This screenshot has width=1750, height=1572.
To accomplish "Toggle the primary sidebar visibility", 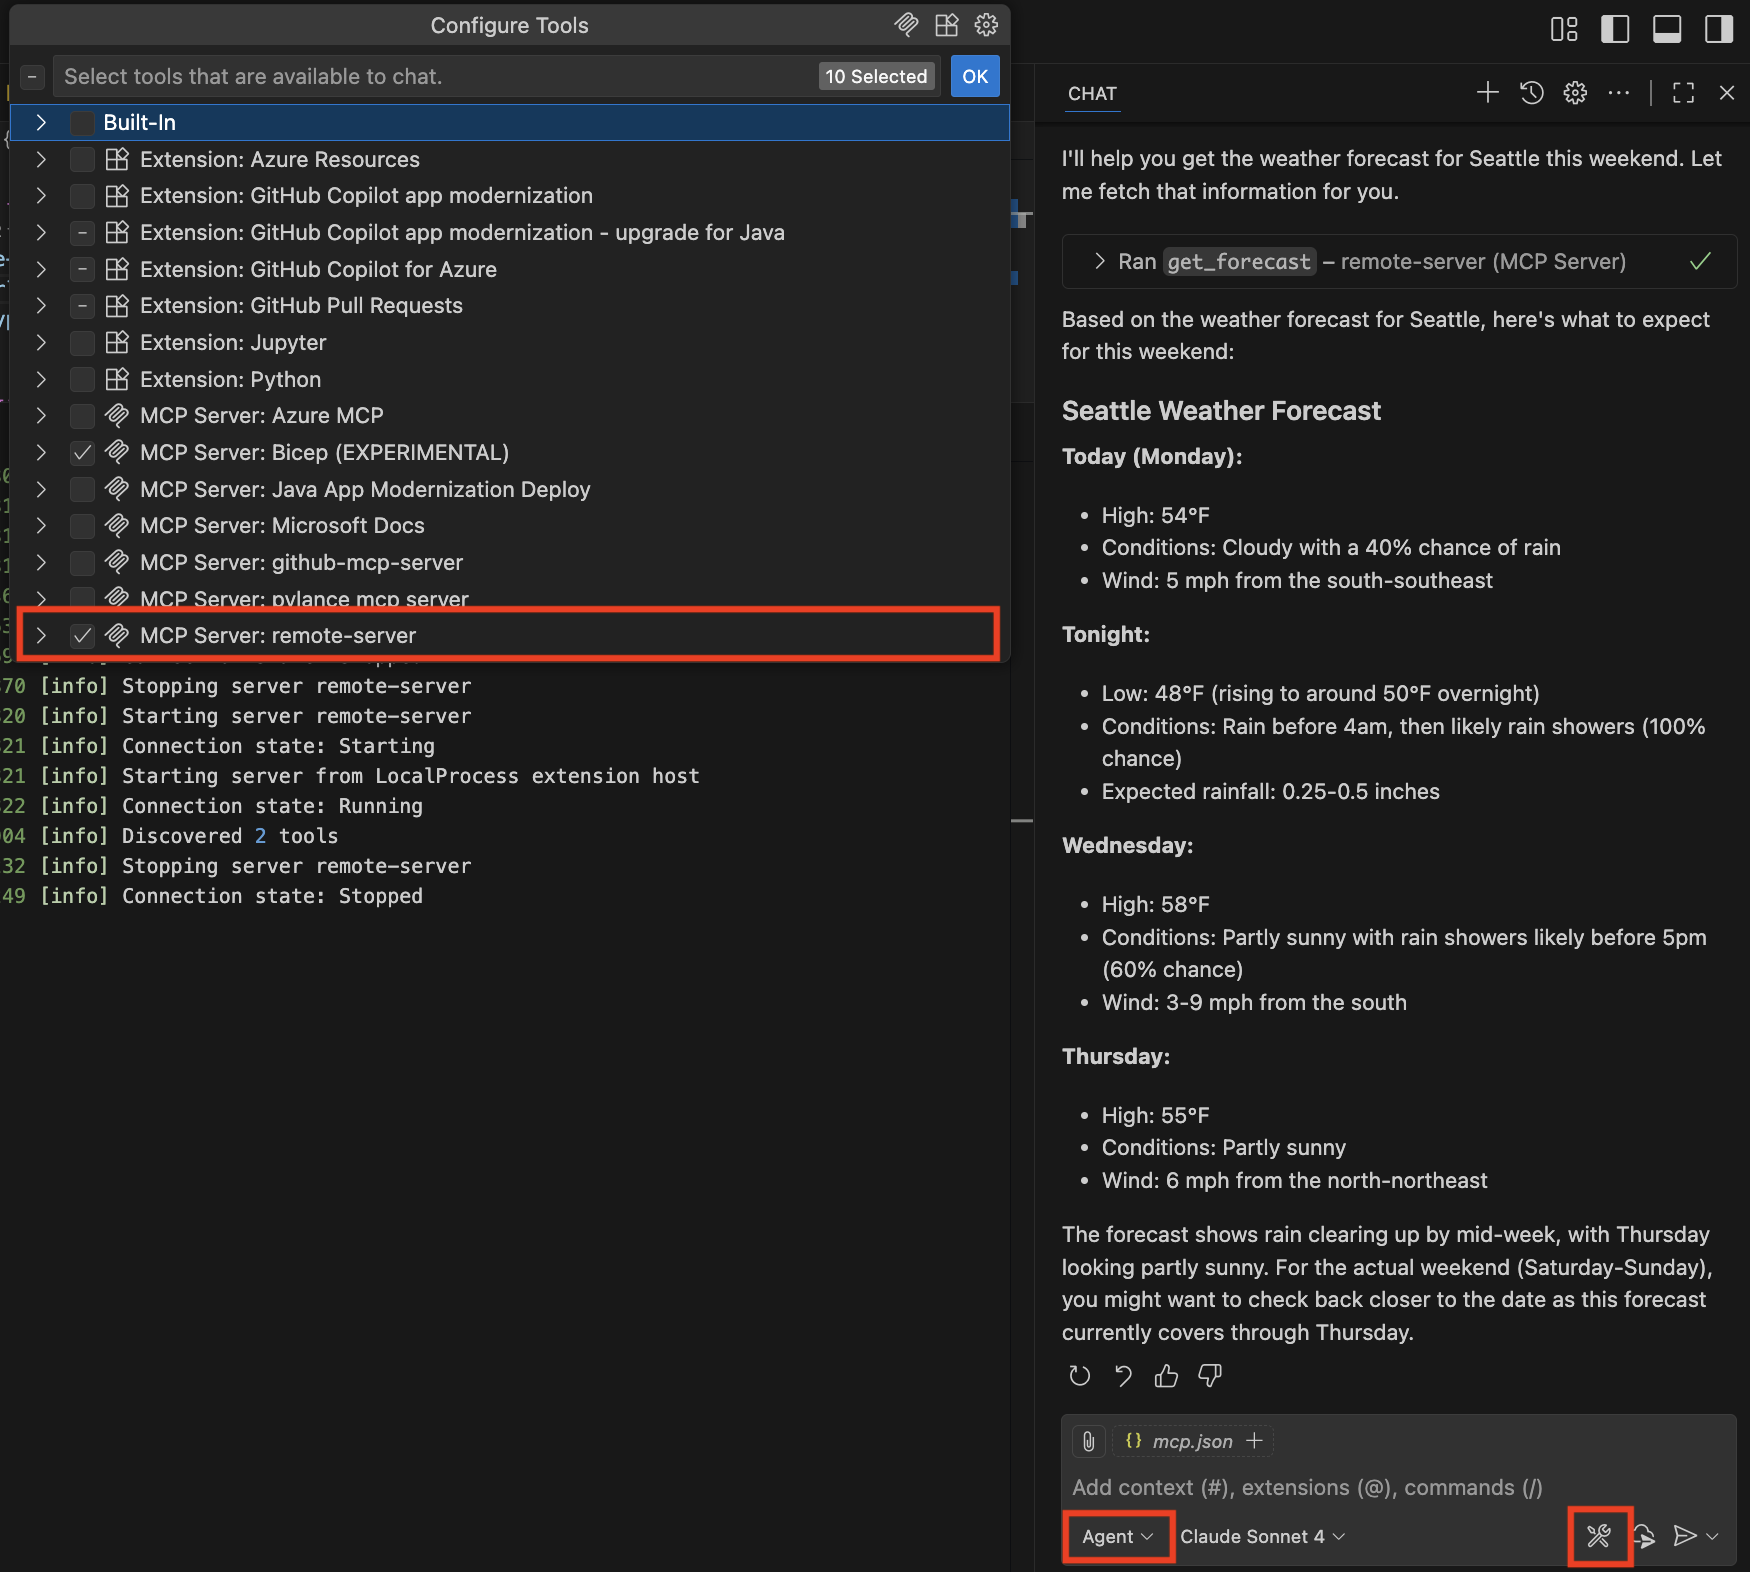I will click(1615, 29).
